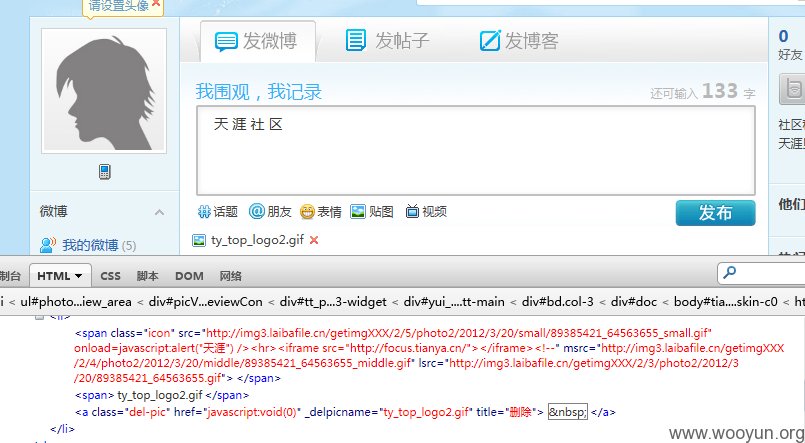The height and width of the screenshot is (443, 805).
Task: Switch to the 发帖子 tab
Action: [388, 41]
